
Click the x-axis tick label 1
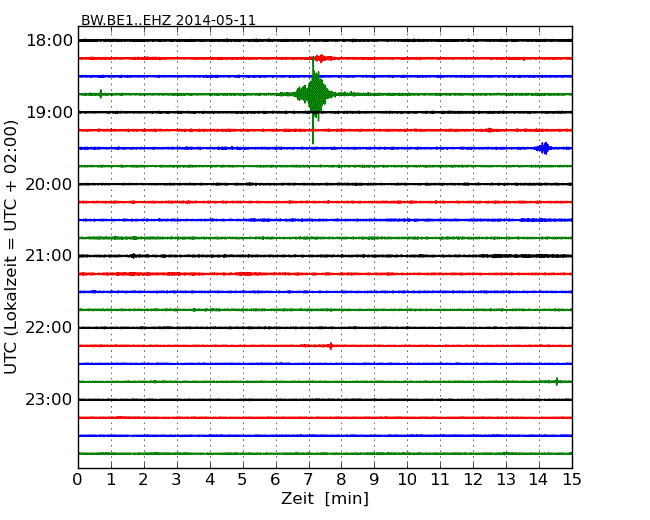click(111, 480)
